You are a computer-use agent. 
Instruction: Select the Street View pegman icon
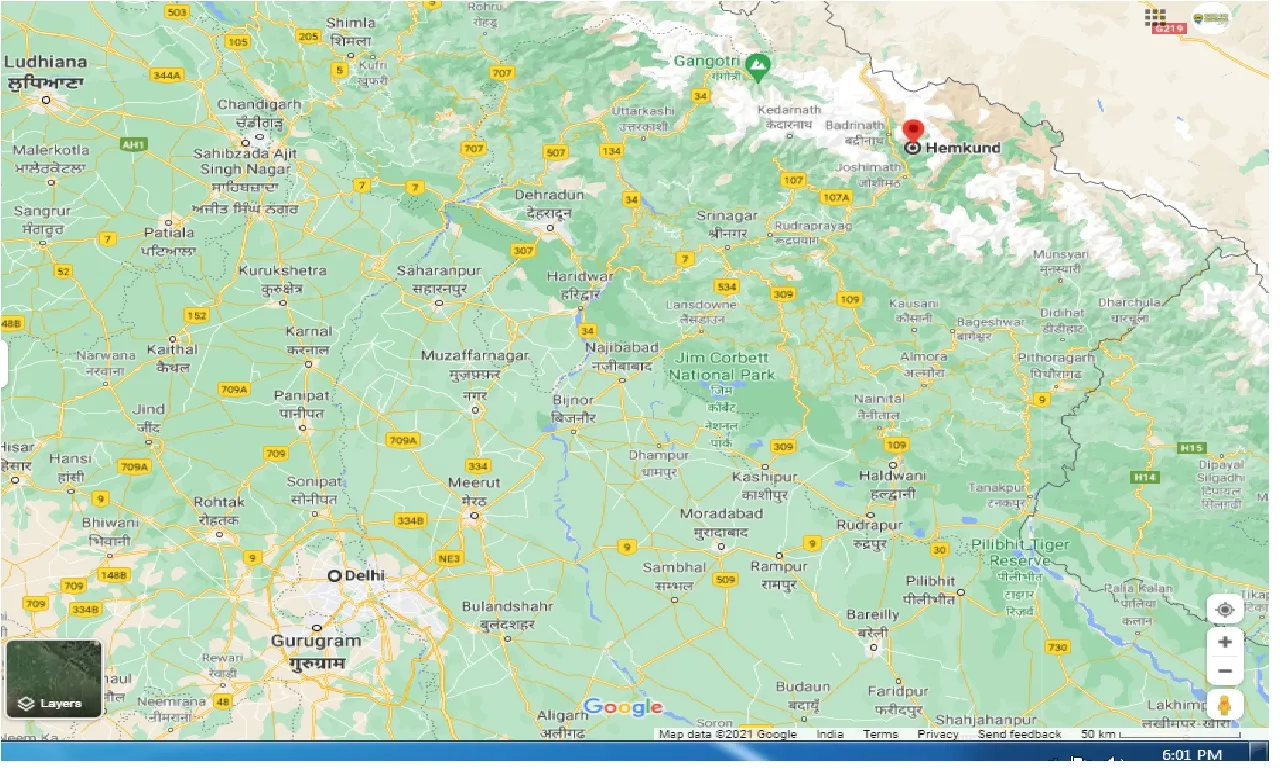1225,704
